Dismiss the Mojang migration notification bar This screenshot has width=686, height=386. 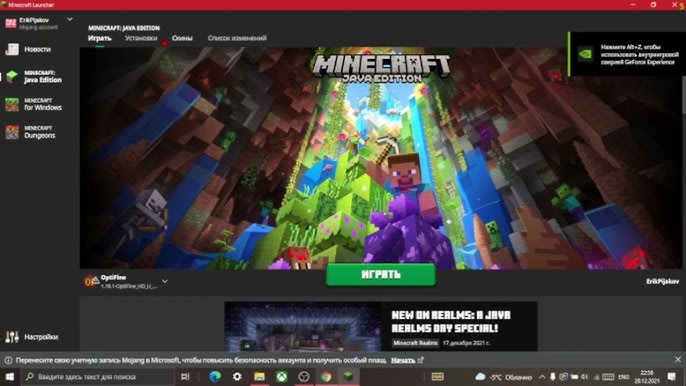click(x=678, y=360)
